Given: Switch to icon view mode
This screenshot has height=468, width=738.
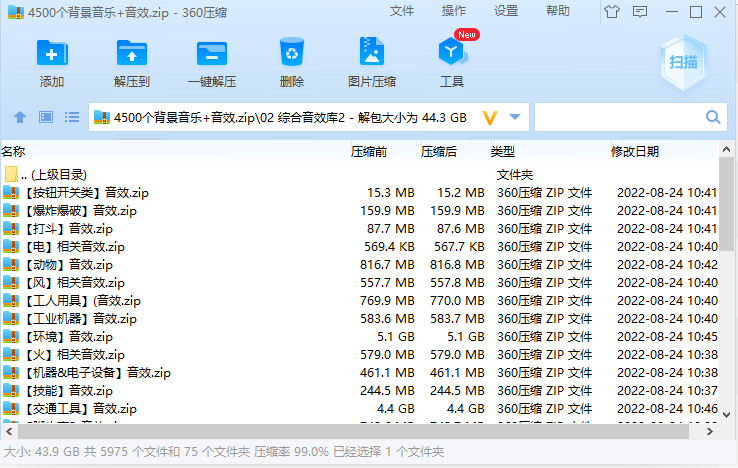Looking at the screenshot, I should pos(45,118).
